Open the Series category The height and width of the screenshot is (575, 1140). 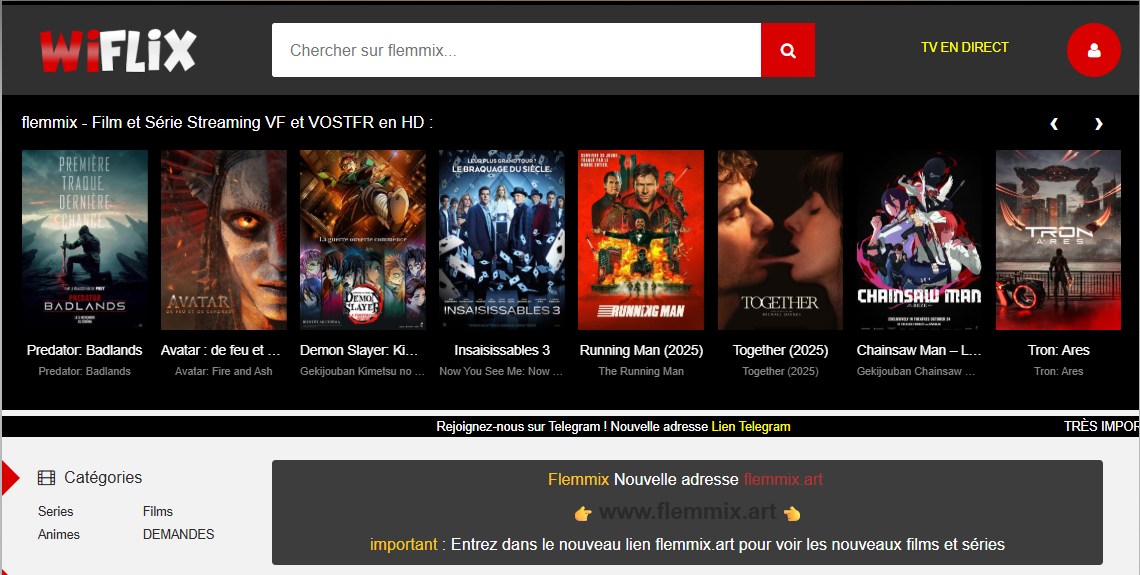click(x=56, y=511)
